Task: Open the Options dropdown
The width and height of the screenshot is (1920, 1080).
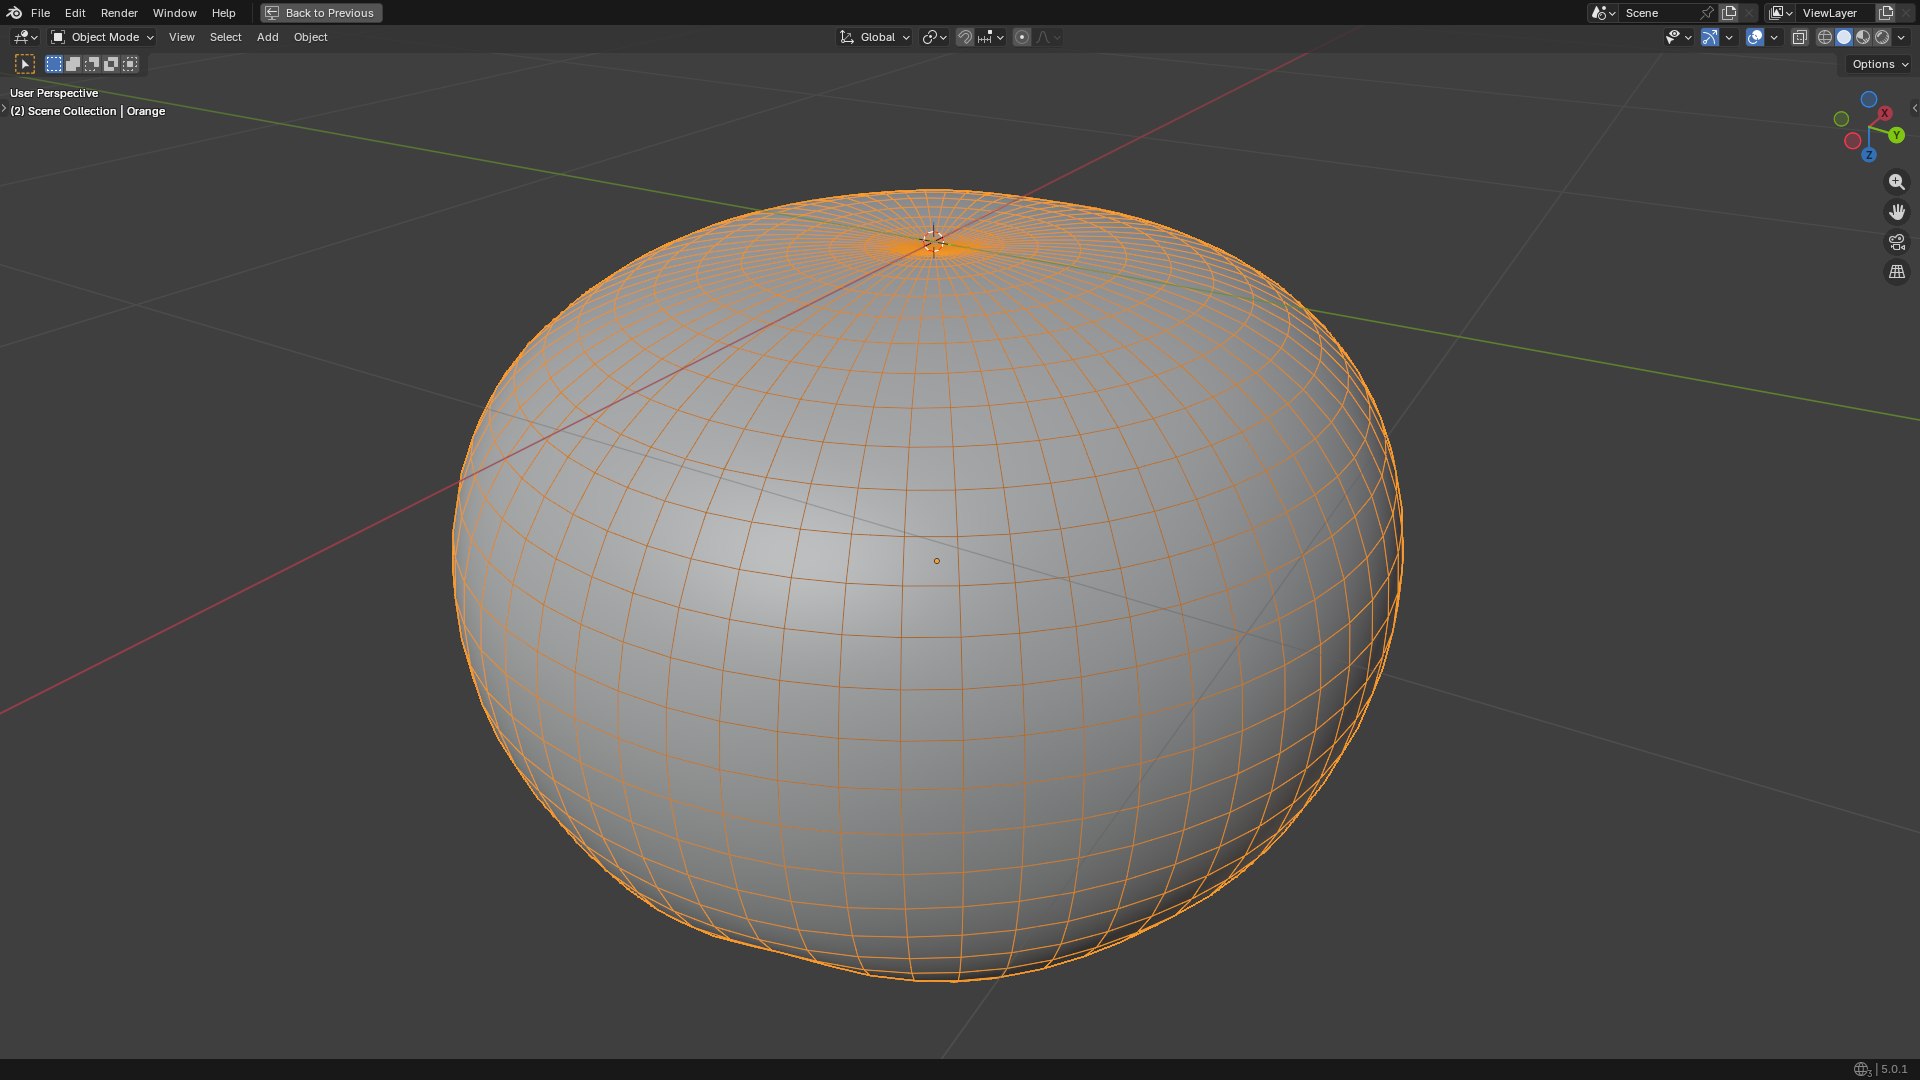Action: pos(1879,64)
